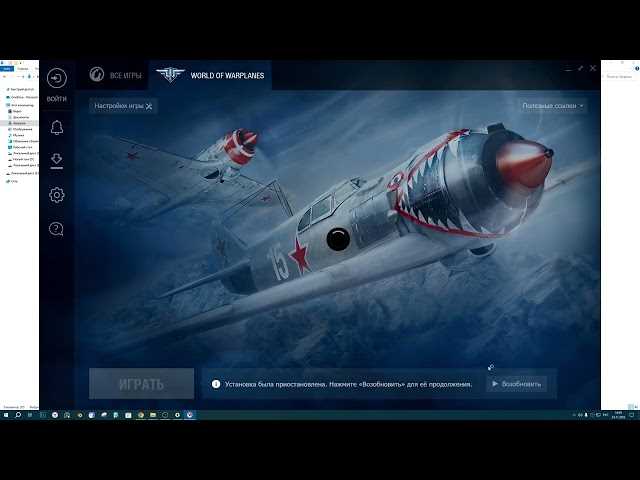This screenshot has height=480, width=640.
Task: Open the notifications bell icon
Action: [57, 128]
